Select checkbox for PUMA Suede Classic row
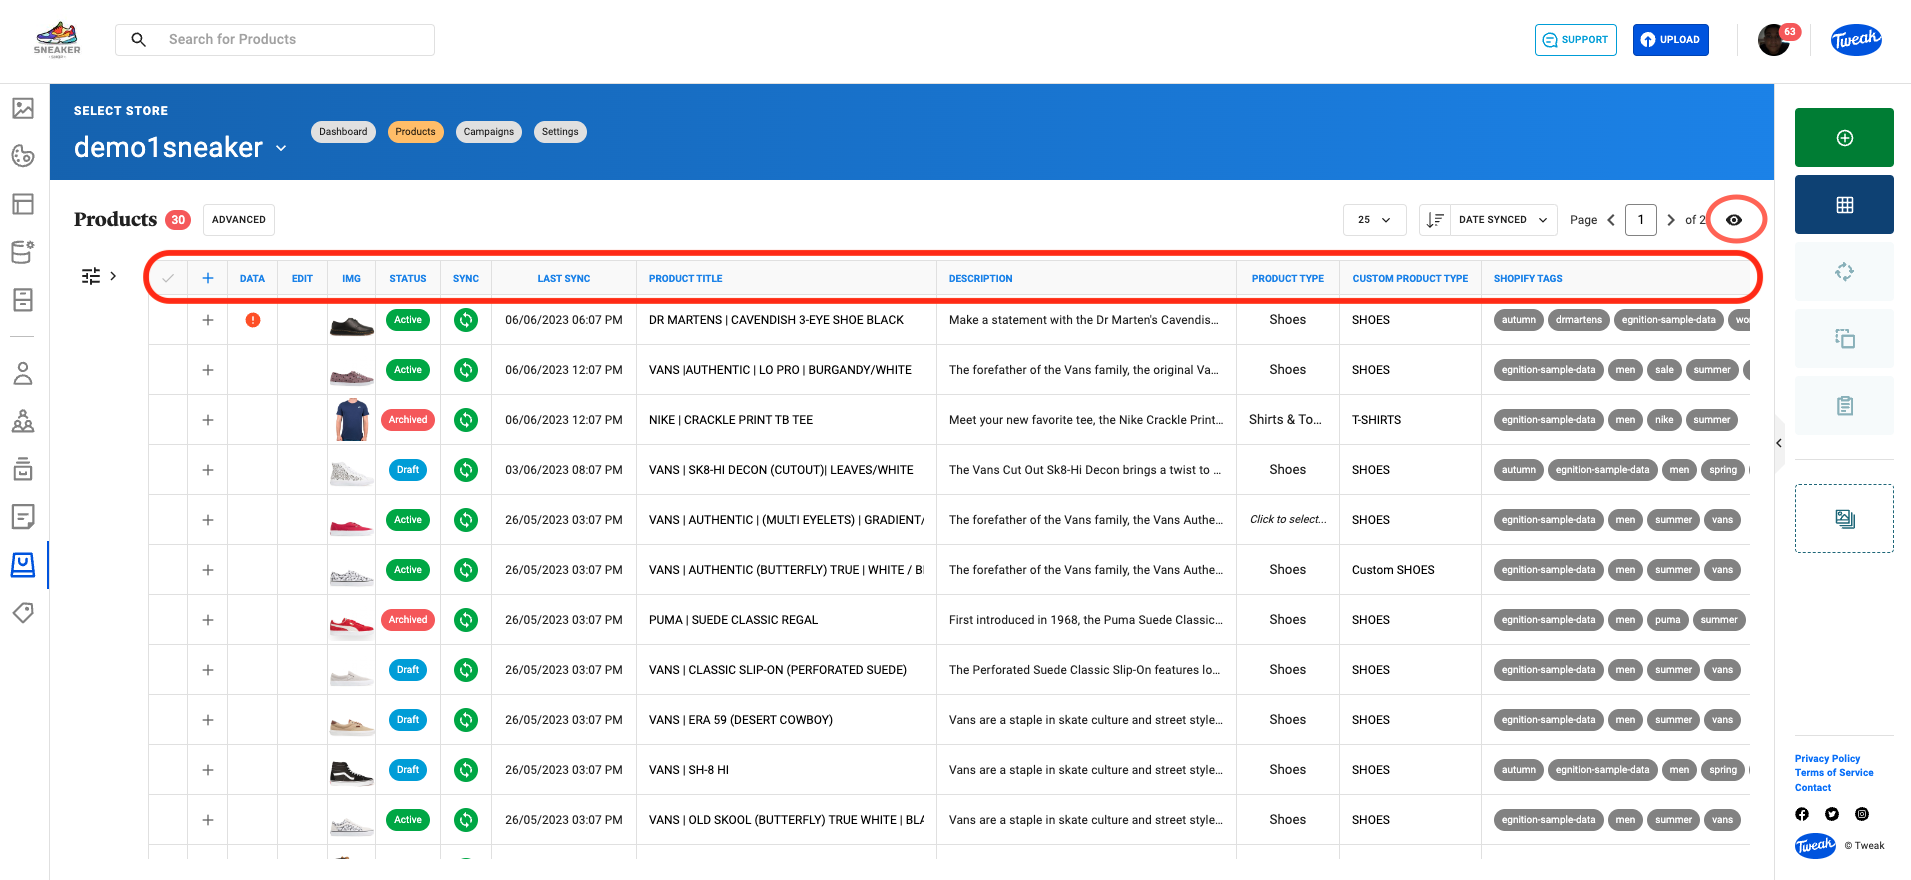The image size is (1911, 880). point(168,620)
